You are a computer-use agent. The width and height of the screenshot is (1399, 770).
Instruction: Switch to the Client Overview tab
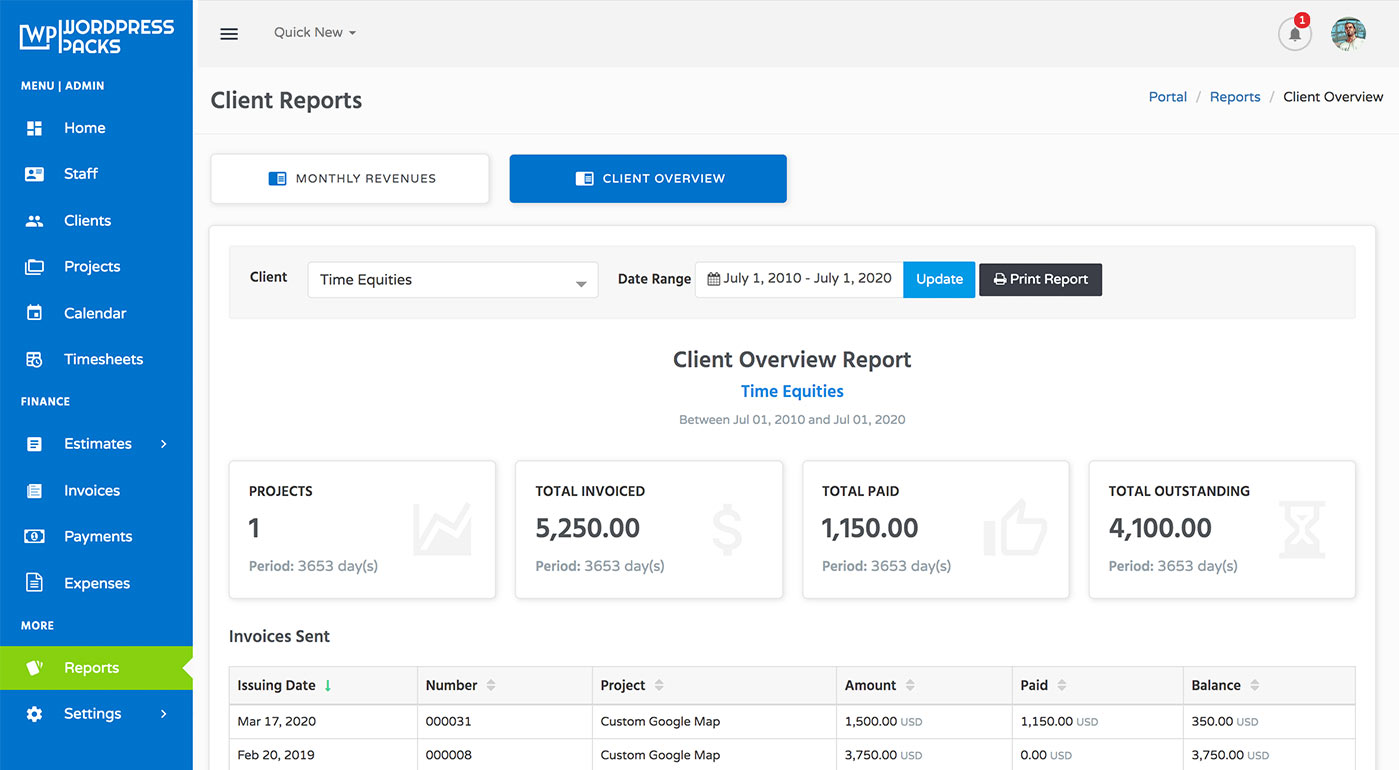click(647, 178)
